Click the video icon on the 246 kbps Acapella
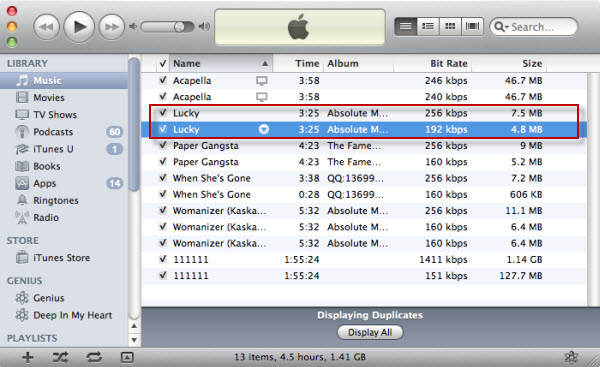600x367 pixels. [x=262, y=81]
